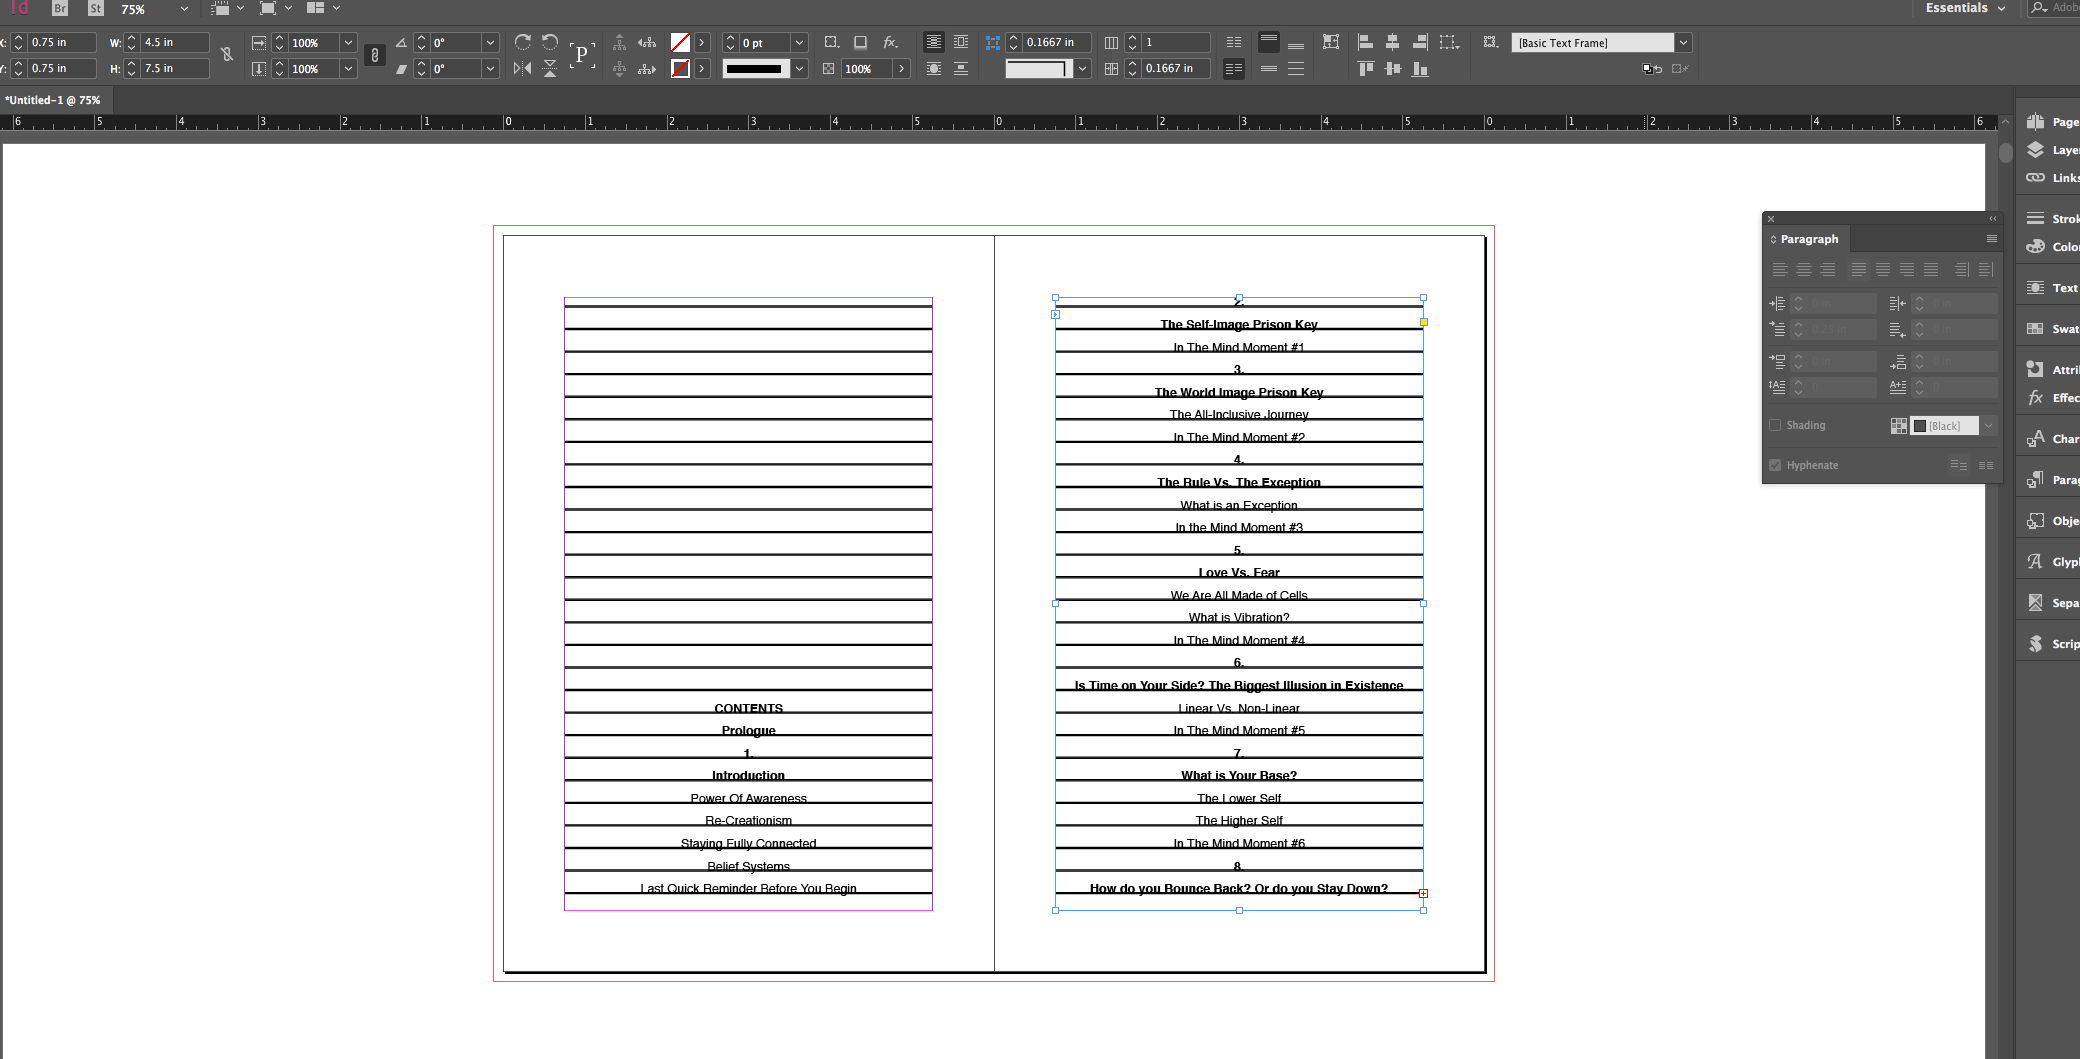
Task: Expand the Basic Text Frame object style dropdown
Action: (1684, 43)
